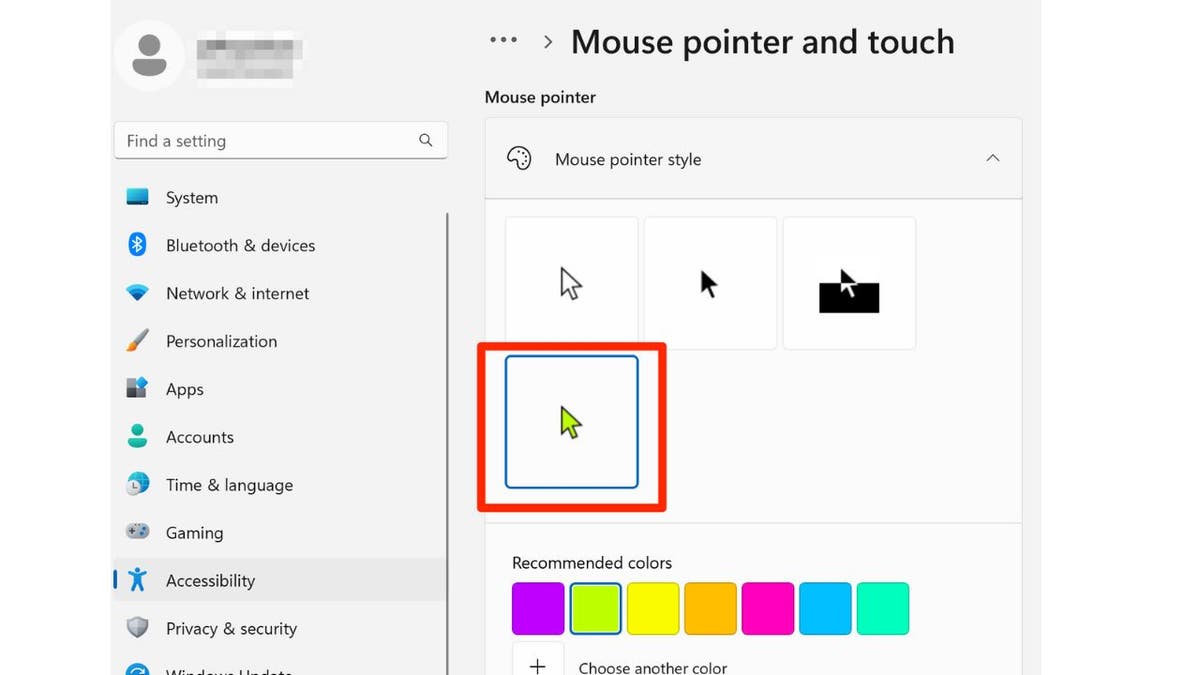The height and width of the screenshot is (675, 1200).
Task: Pick the pink pointer color
Action: pos(768,609)
